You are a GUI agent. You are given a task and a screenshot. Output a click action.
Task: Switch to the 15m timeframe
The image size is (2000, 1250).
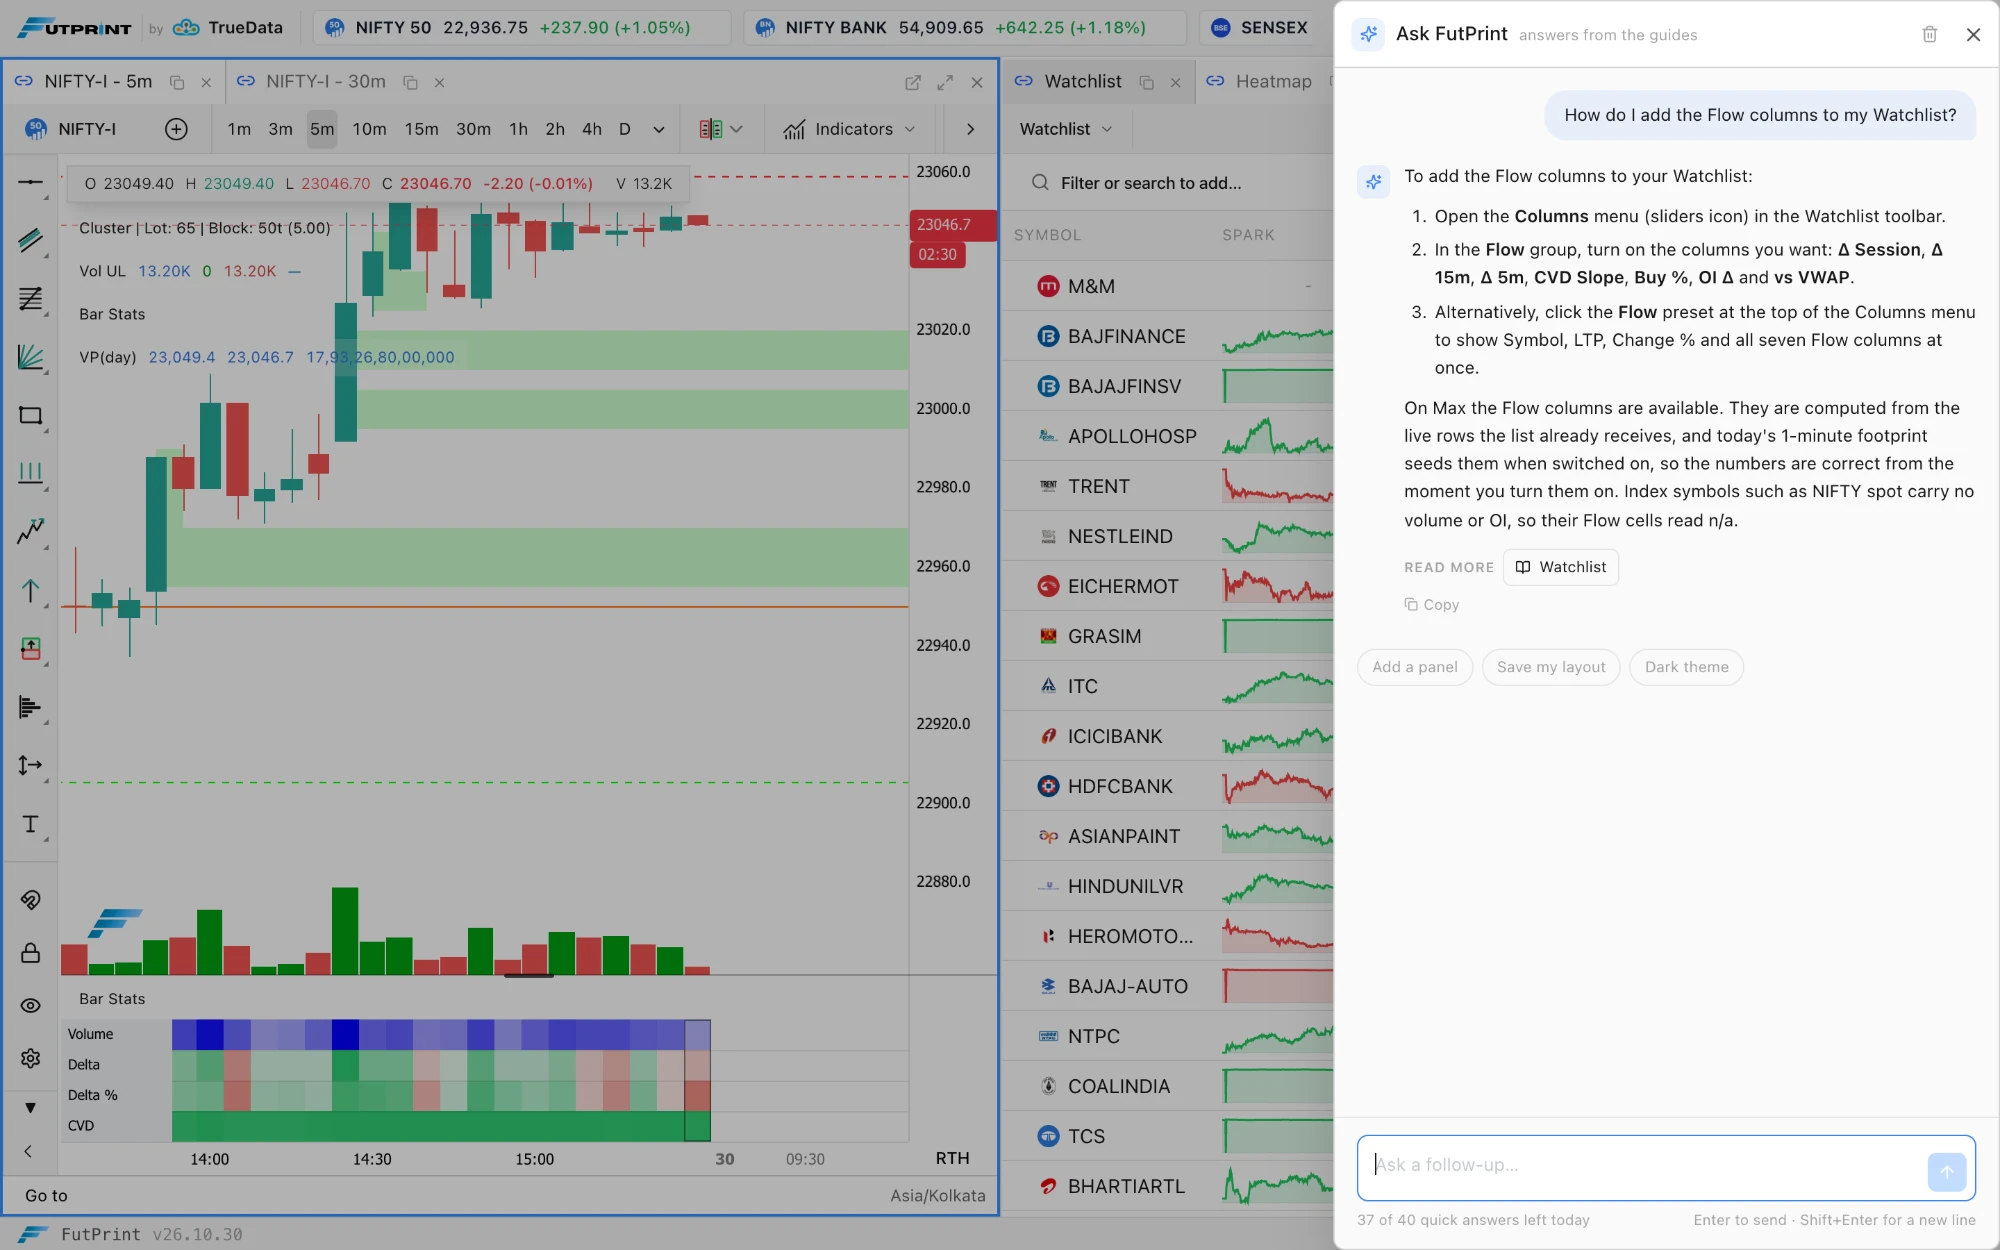point(421,129)
